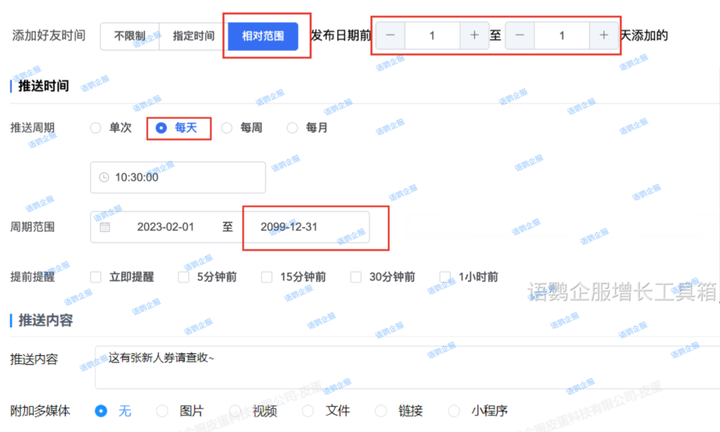
Task: Enable the 立即提醒 checkbox
Action: point(96,277)
